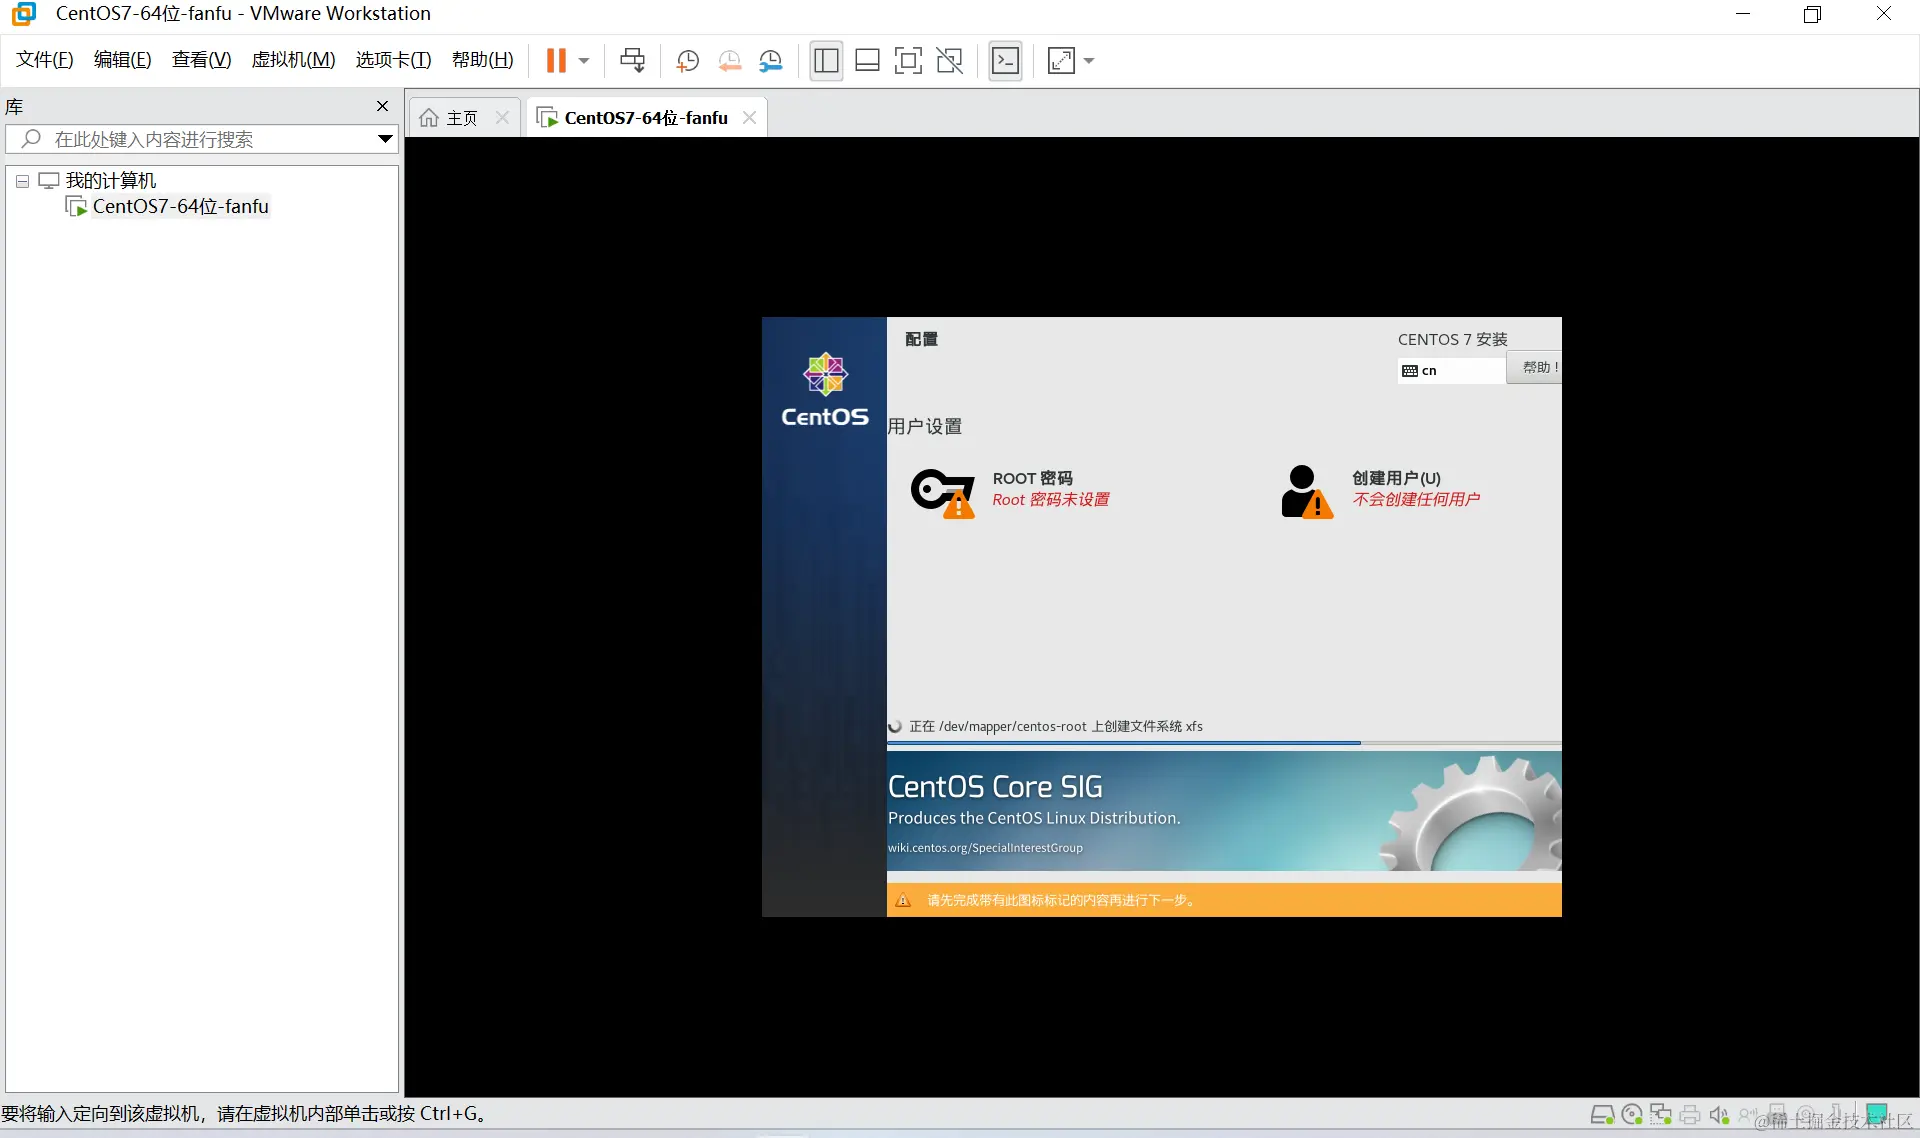Toggle the library sidebar view button

(x=826, y=61)
